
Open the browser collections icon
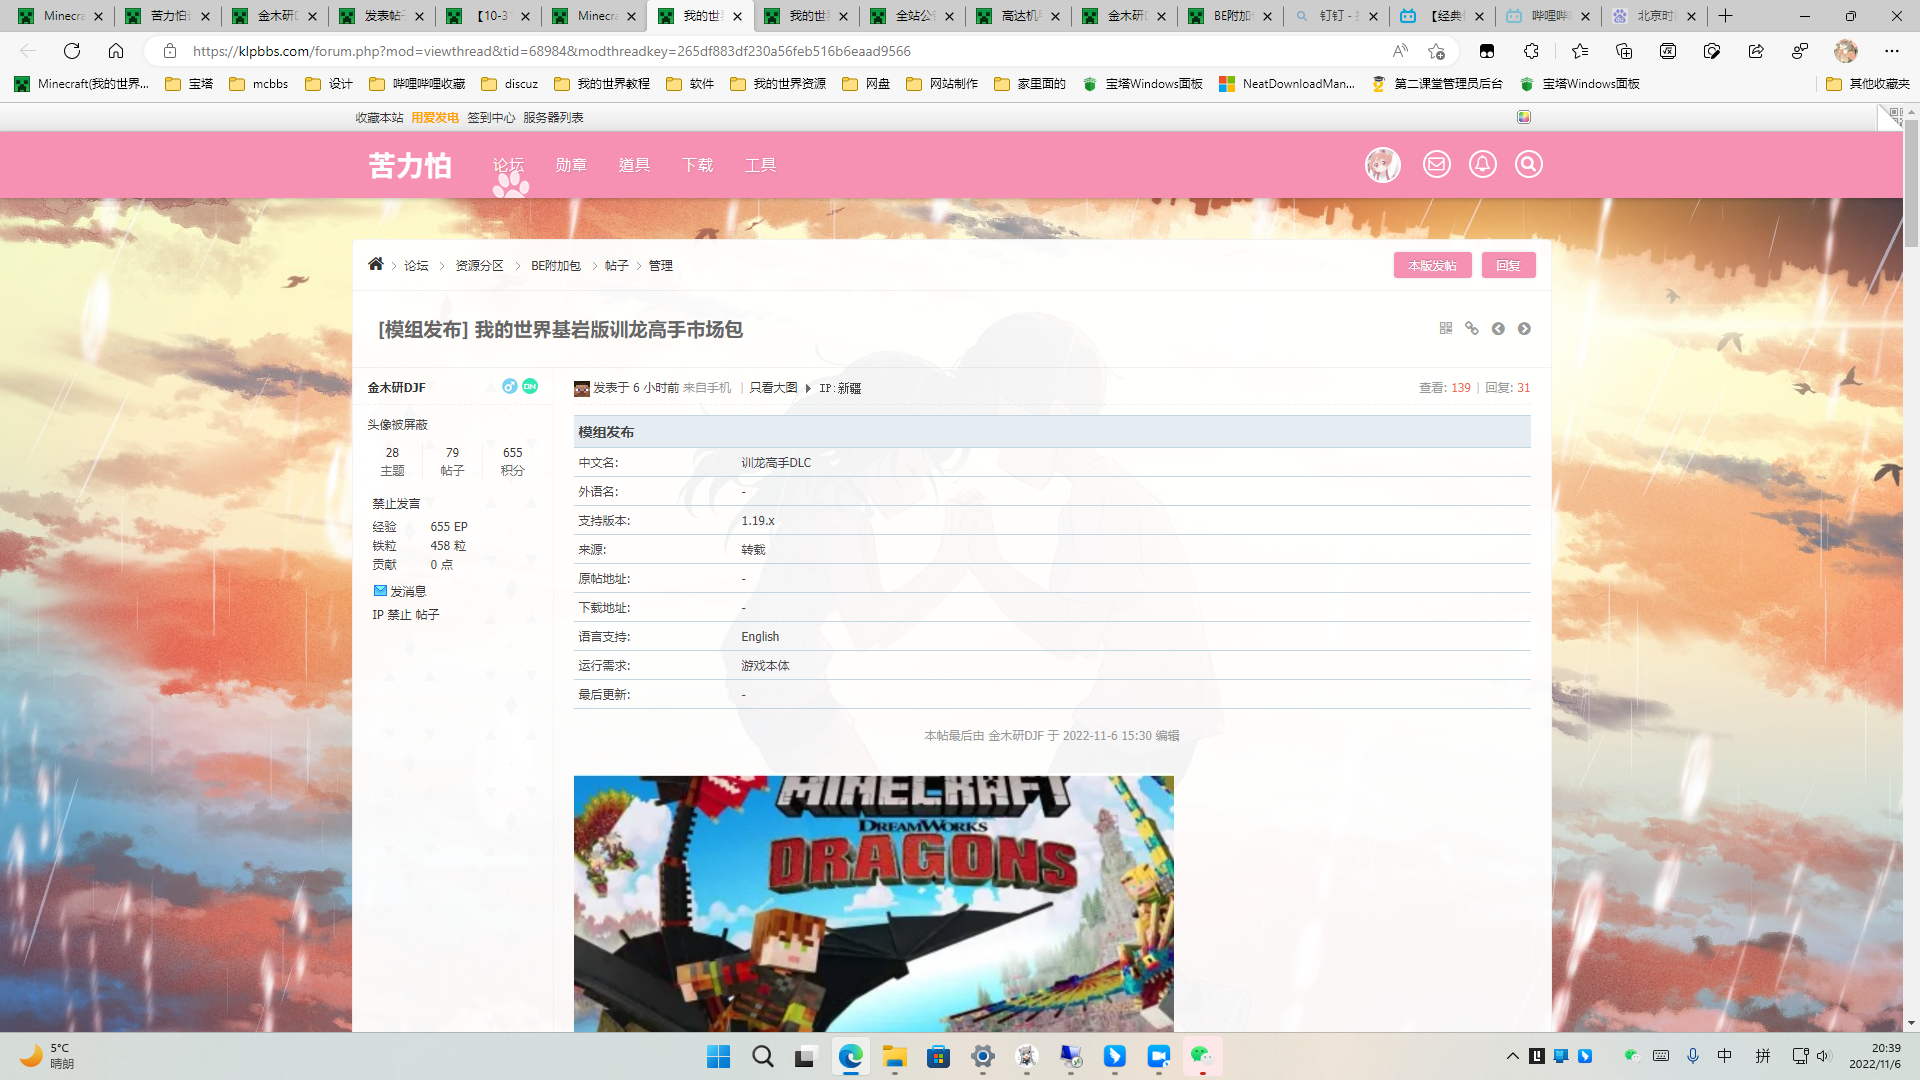pyautogui.click(x=1624, y=51)
